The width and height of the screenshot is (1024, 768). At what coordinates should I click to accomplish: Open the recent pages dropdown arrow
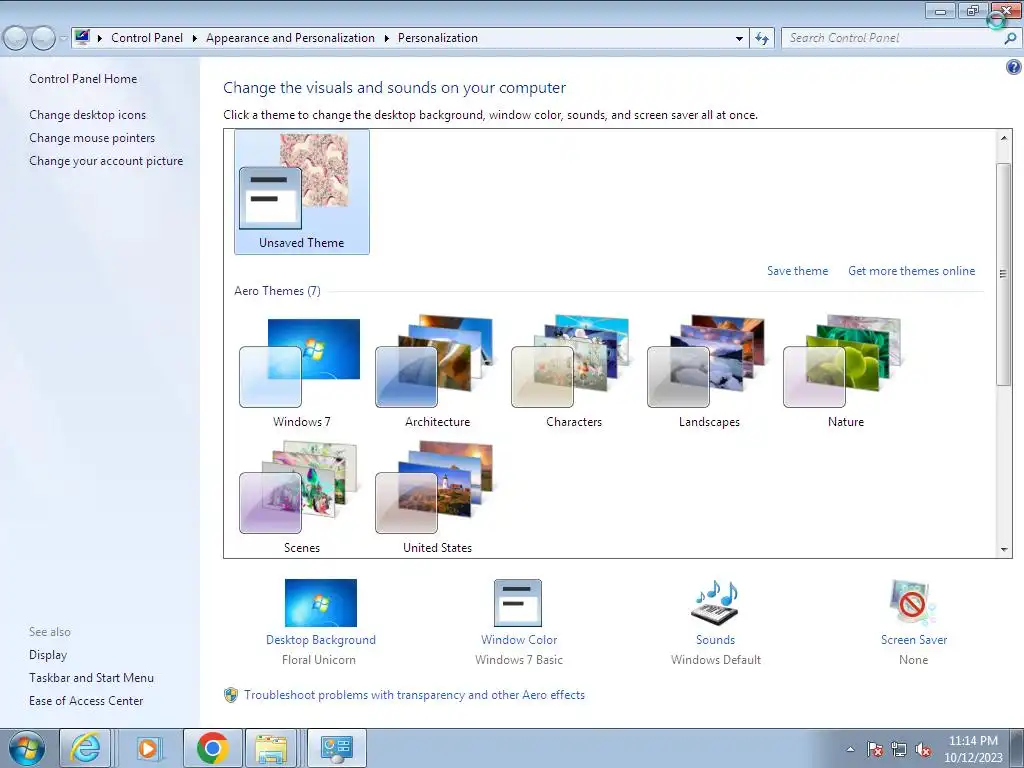click(63, 39)
